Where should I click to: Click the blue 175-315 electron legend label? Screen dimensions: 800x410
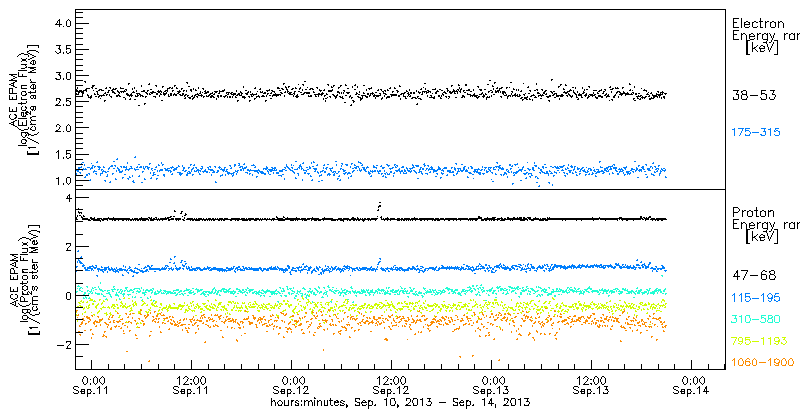(756, 133)
